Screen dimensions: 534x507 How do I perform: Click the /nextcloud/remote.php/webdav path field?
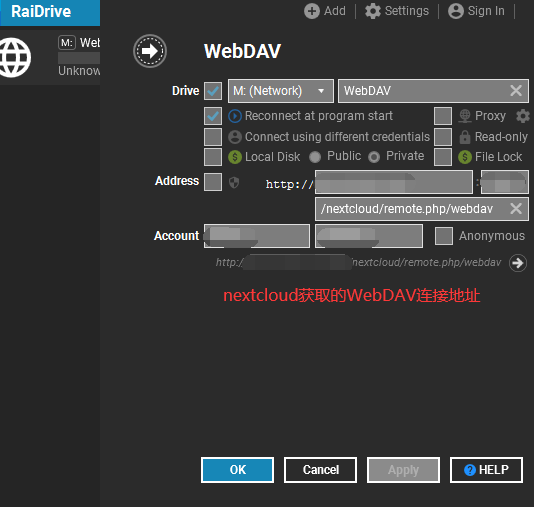422,208
